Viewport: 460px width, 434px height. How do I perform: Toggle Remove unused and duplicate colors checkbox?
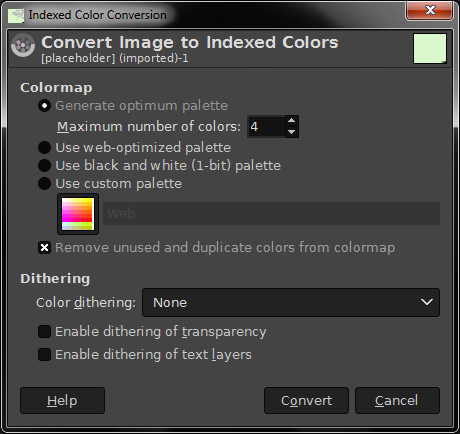[44, 248]
